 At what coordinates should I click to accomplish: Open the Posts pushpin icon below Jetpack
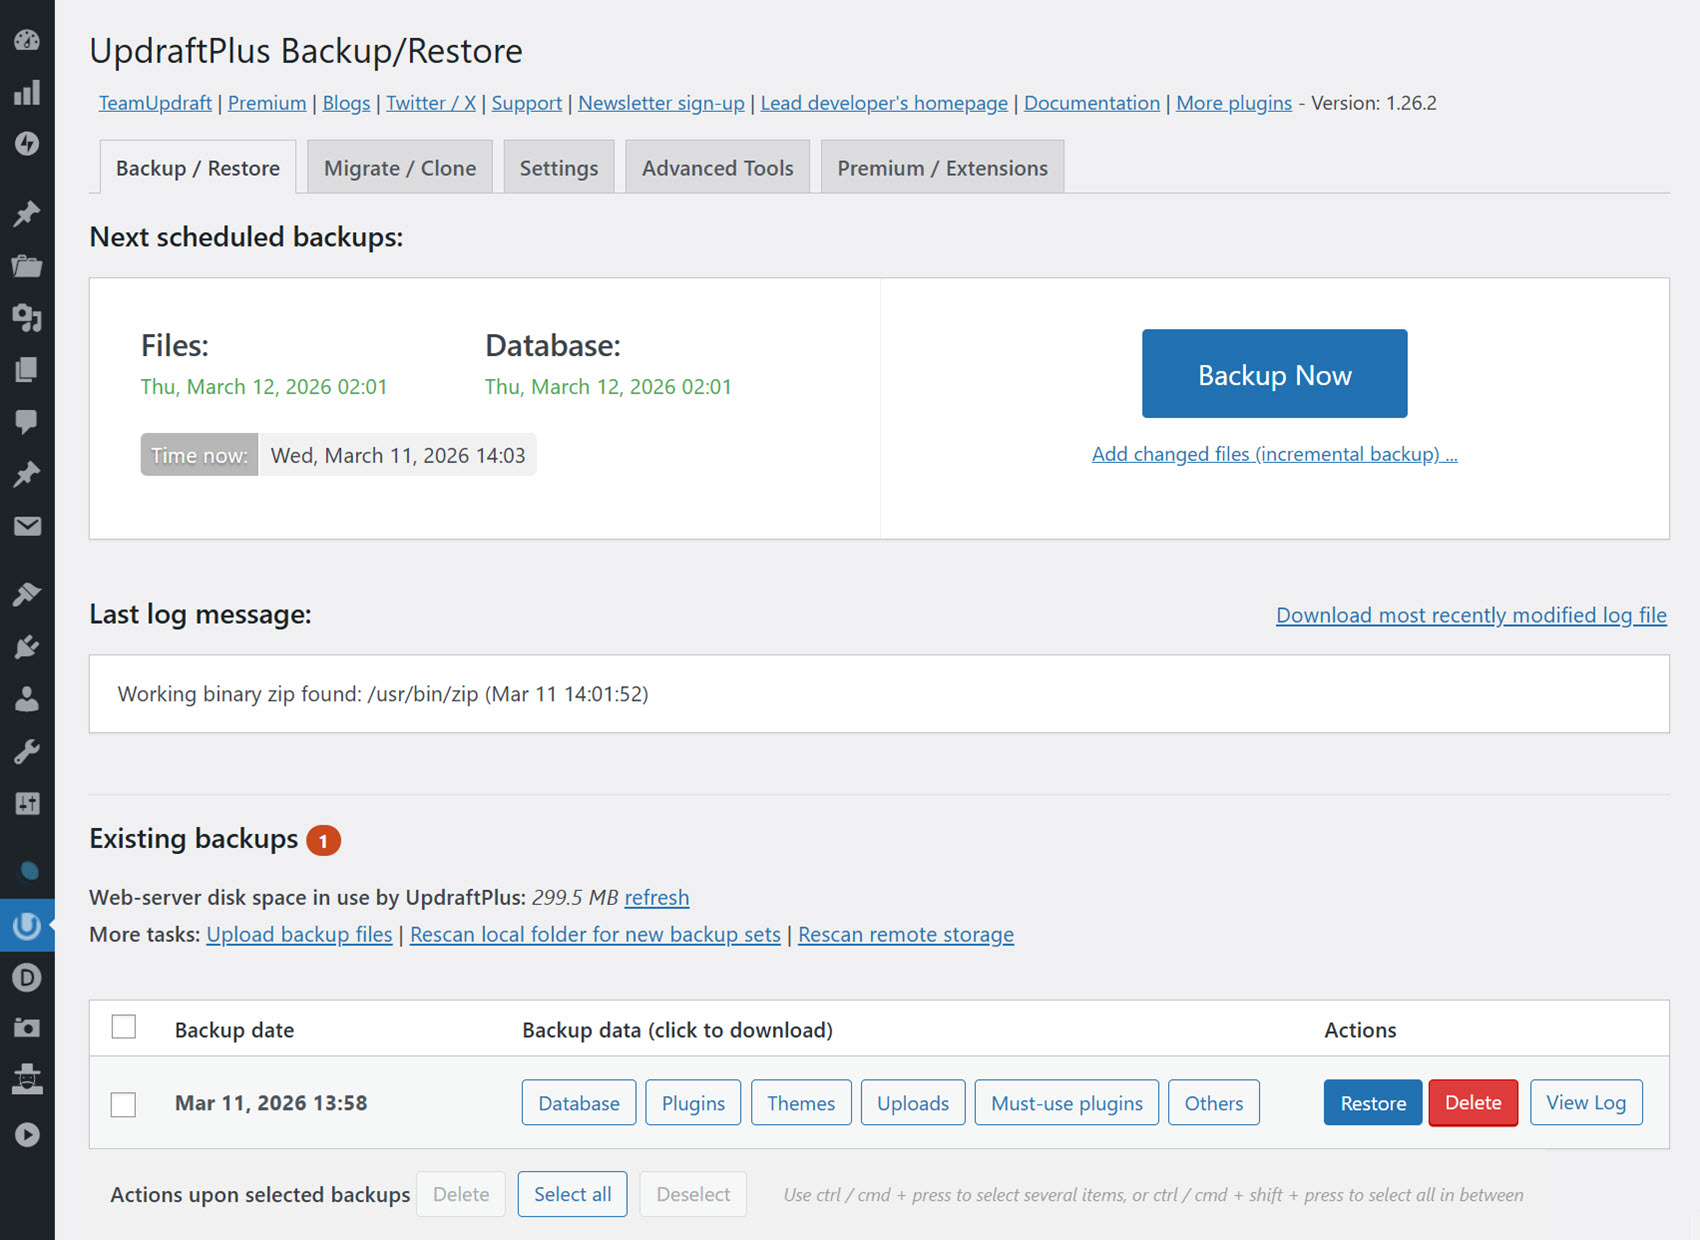point(27,213)
